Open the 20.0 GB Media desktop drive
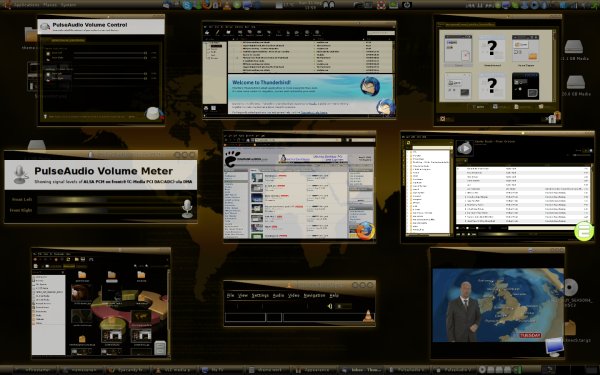The width and height of the screenshot is (600, 375). point(576,85)
